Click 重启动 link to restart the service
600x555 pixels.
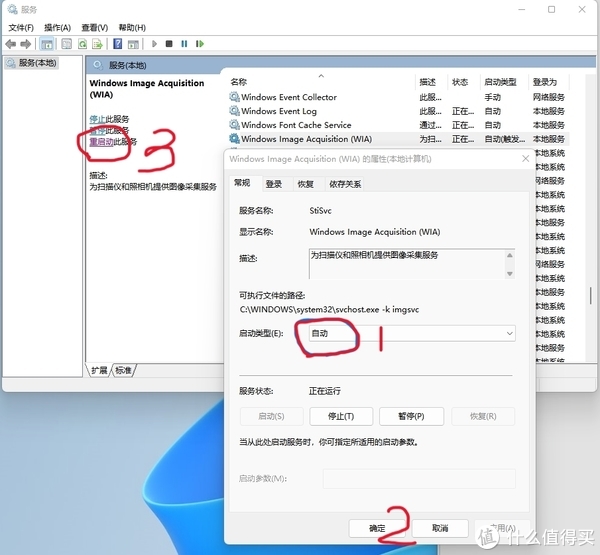coord(101,142)
